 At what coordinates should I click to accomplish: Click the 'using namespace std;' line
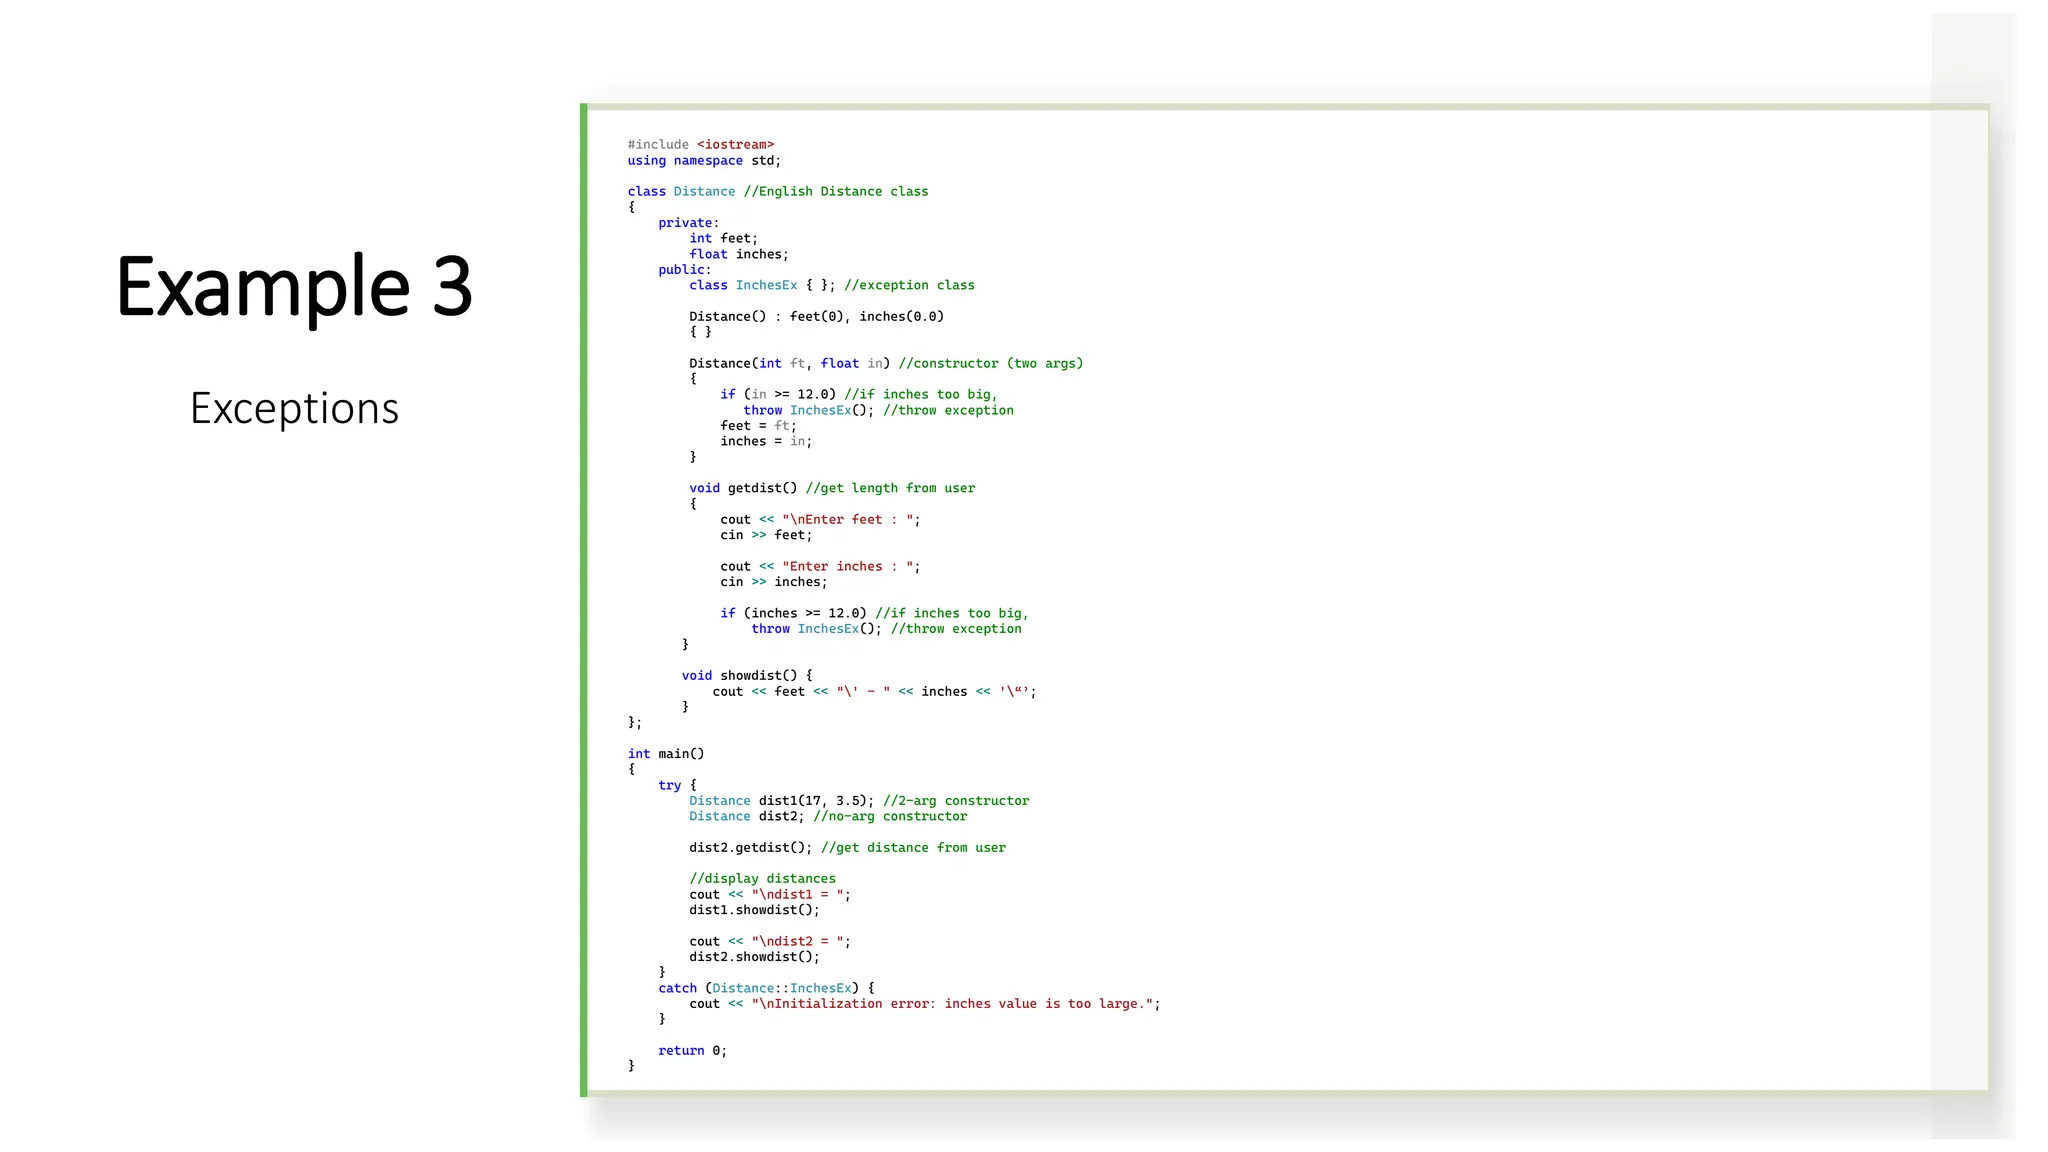[x=704, y=160]
